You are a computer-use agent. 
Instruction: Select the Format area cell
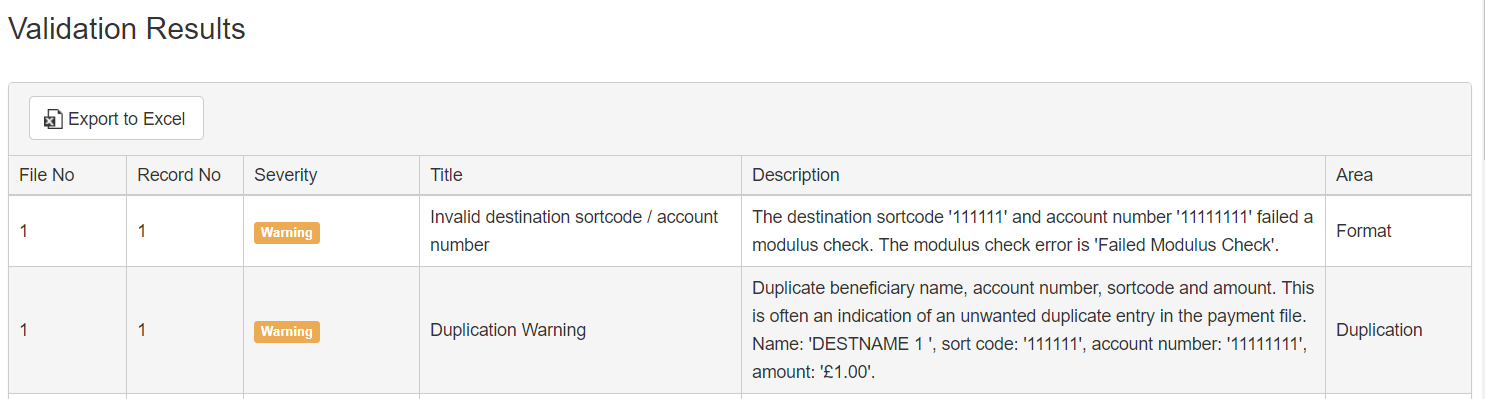pos(1364,231)
